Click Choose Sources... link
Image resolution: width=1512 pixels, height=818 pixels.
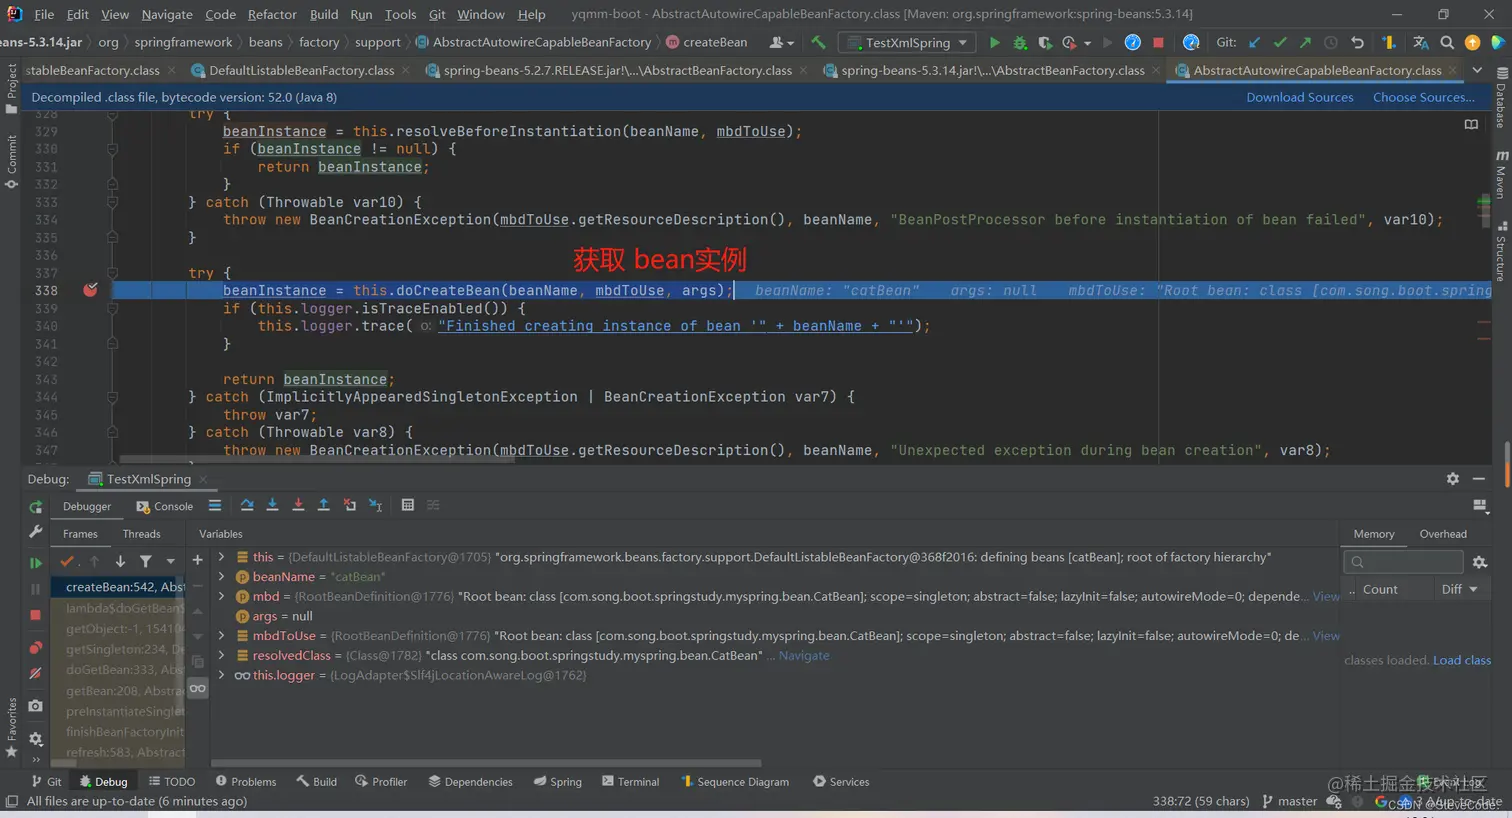[1423, 97]
